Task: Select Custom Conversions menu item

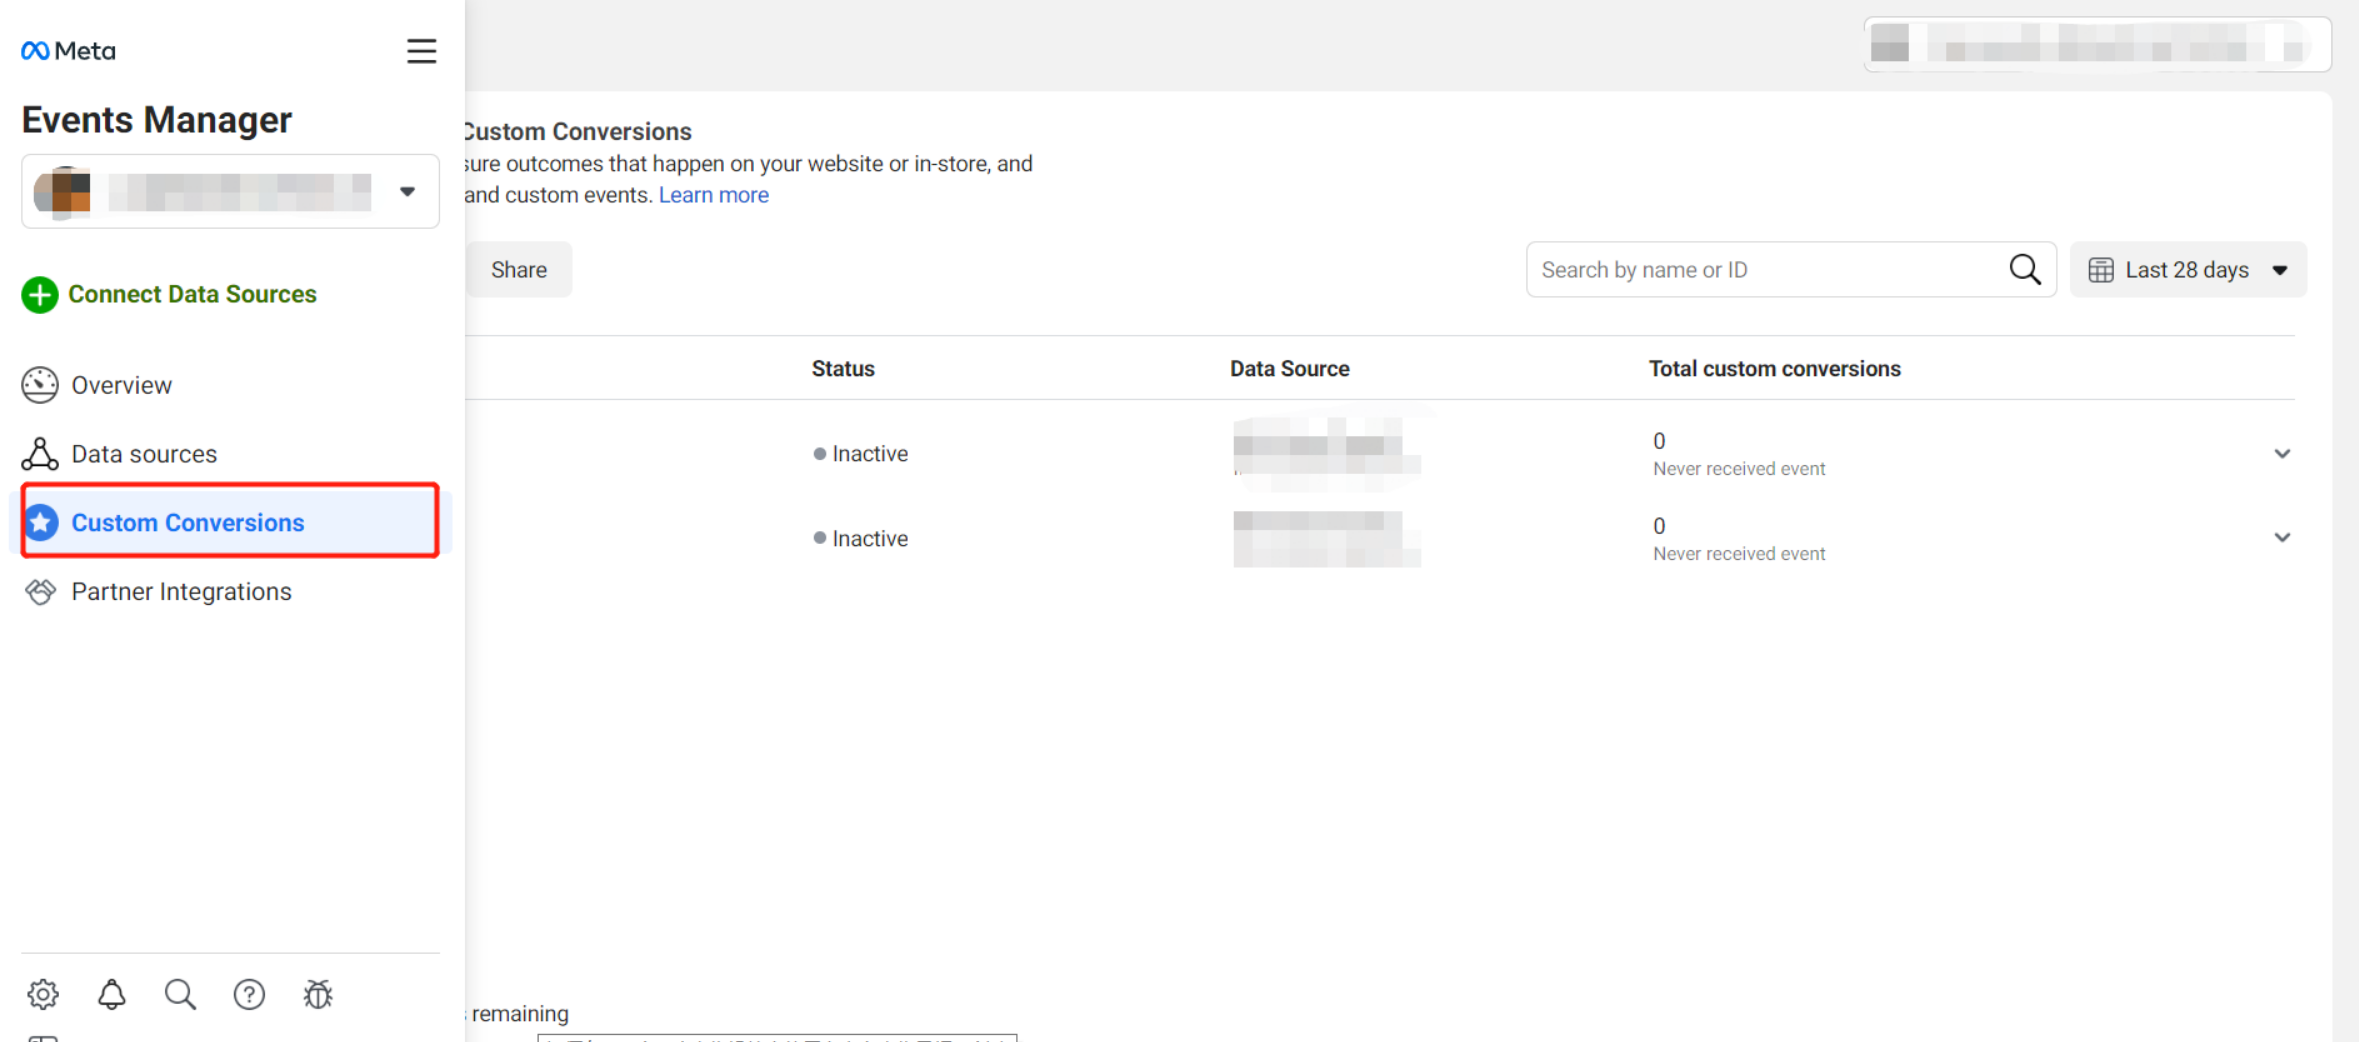Action: [x=230, y=521]
